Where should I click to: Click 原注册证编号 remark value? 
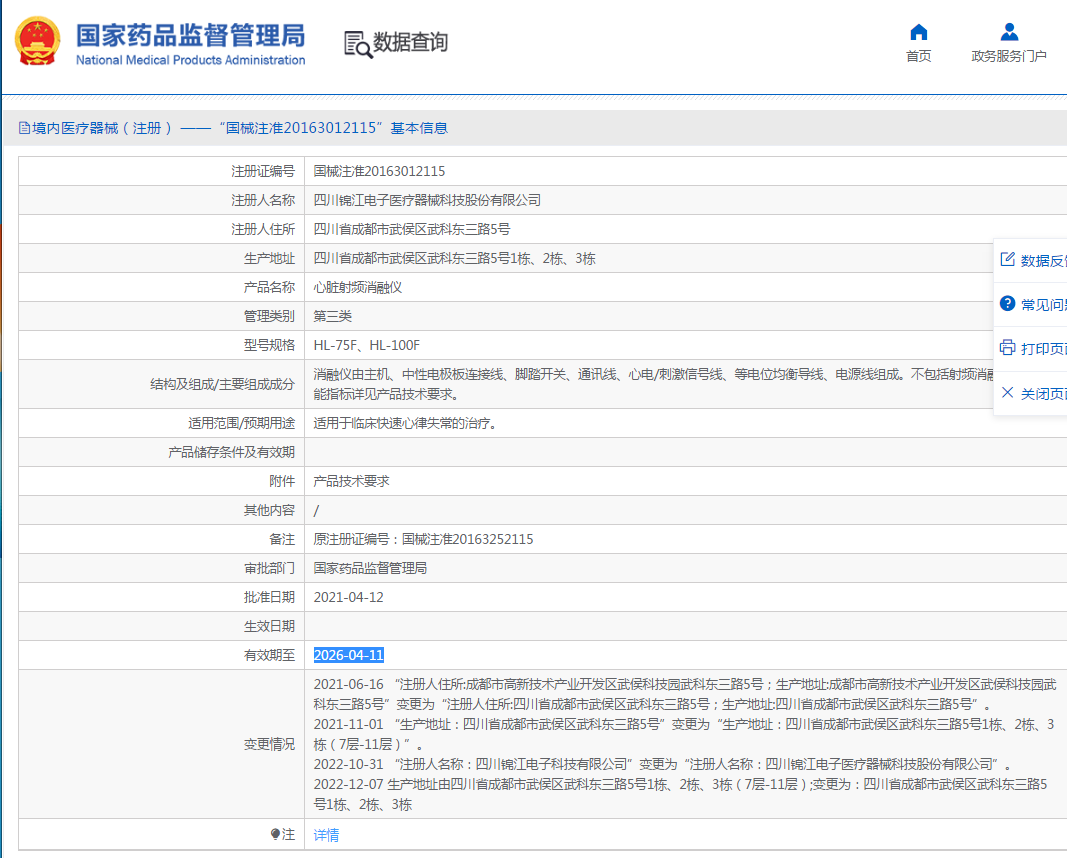pos(423,539)
